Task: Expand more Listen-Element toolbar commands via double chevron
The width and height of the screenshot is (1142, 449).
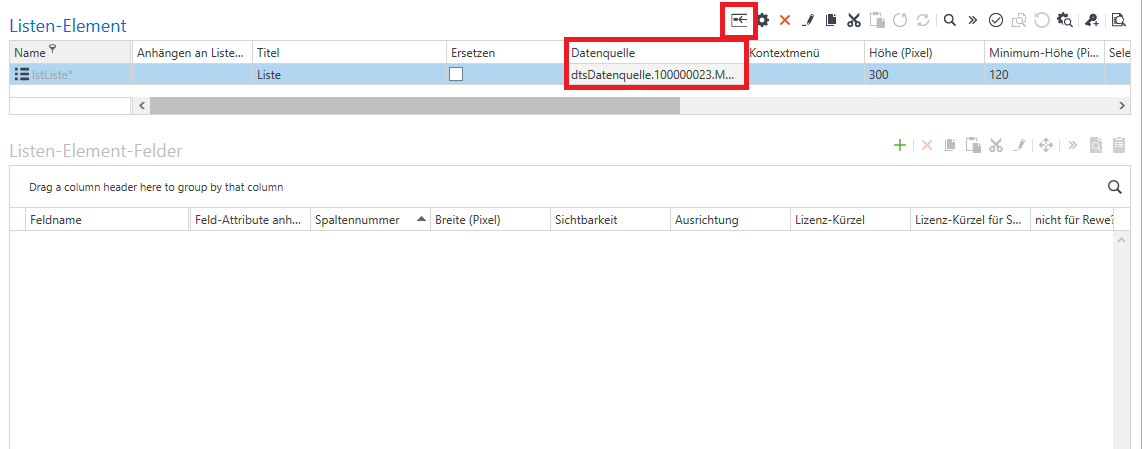Action: 972,20
